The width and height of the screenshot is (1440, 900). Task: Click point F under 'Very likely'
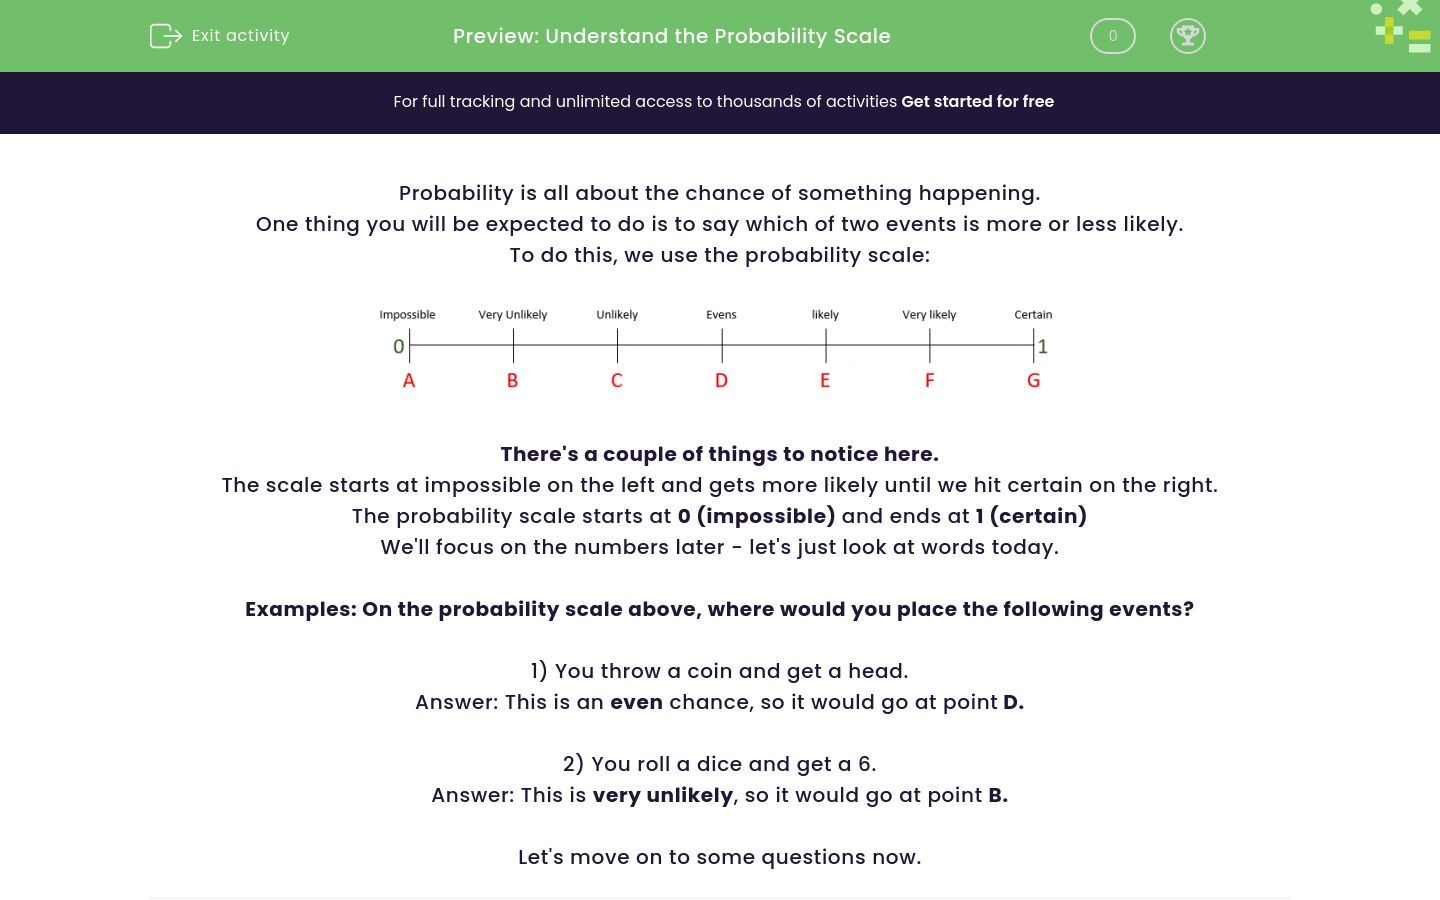click(x=929, y=380)
